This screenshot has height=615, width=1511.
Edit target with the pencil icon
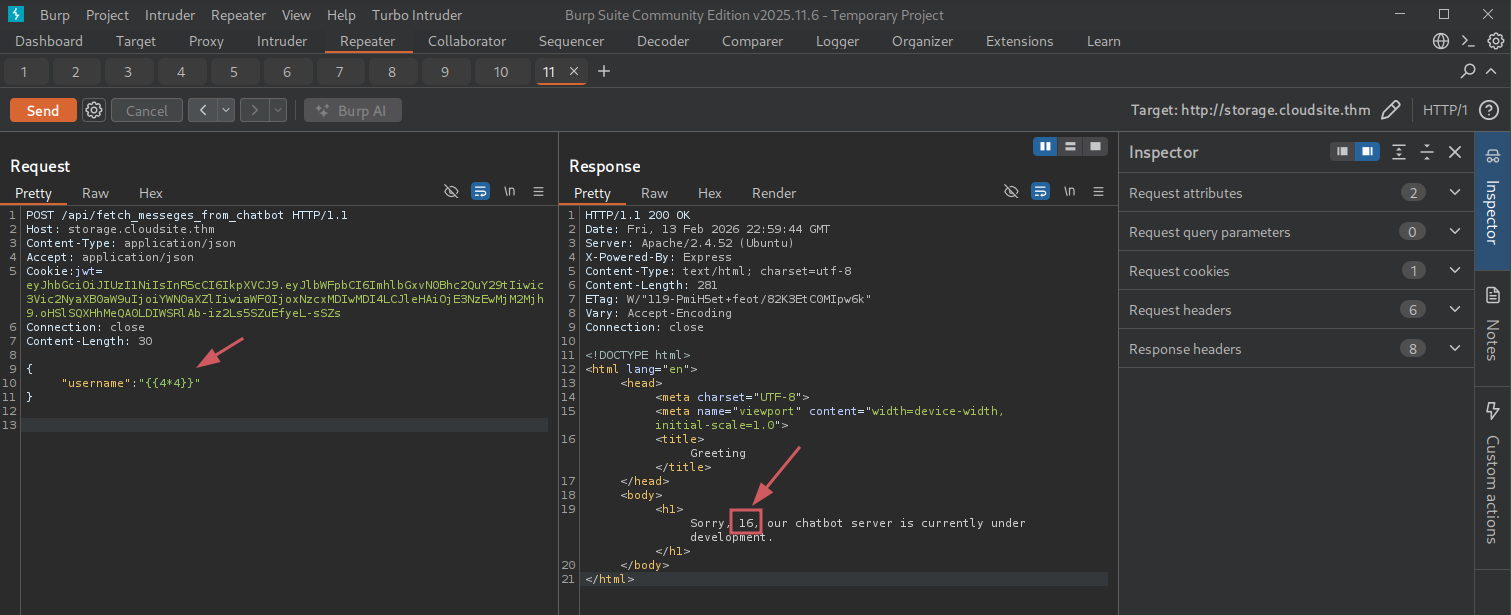(1390, 110)
